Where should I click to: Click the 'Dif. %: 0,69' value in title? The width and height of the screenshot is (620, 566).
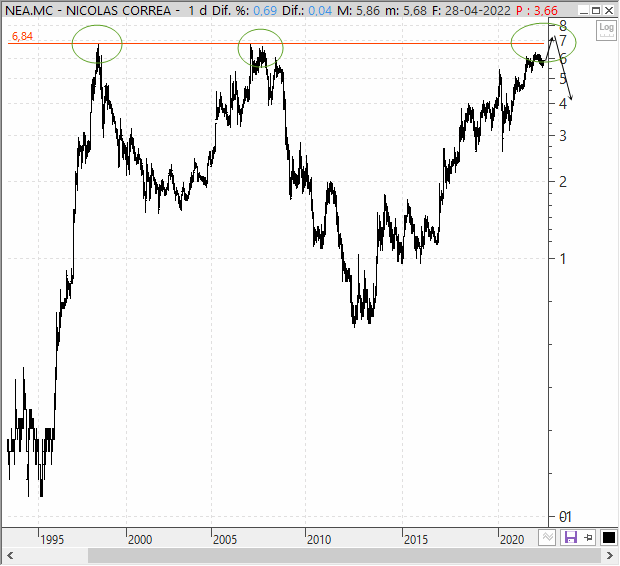(x=244, y=11)
